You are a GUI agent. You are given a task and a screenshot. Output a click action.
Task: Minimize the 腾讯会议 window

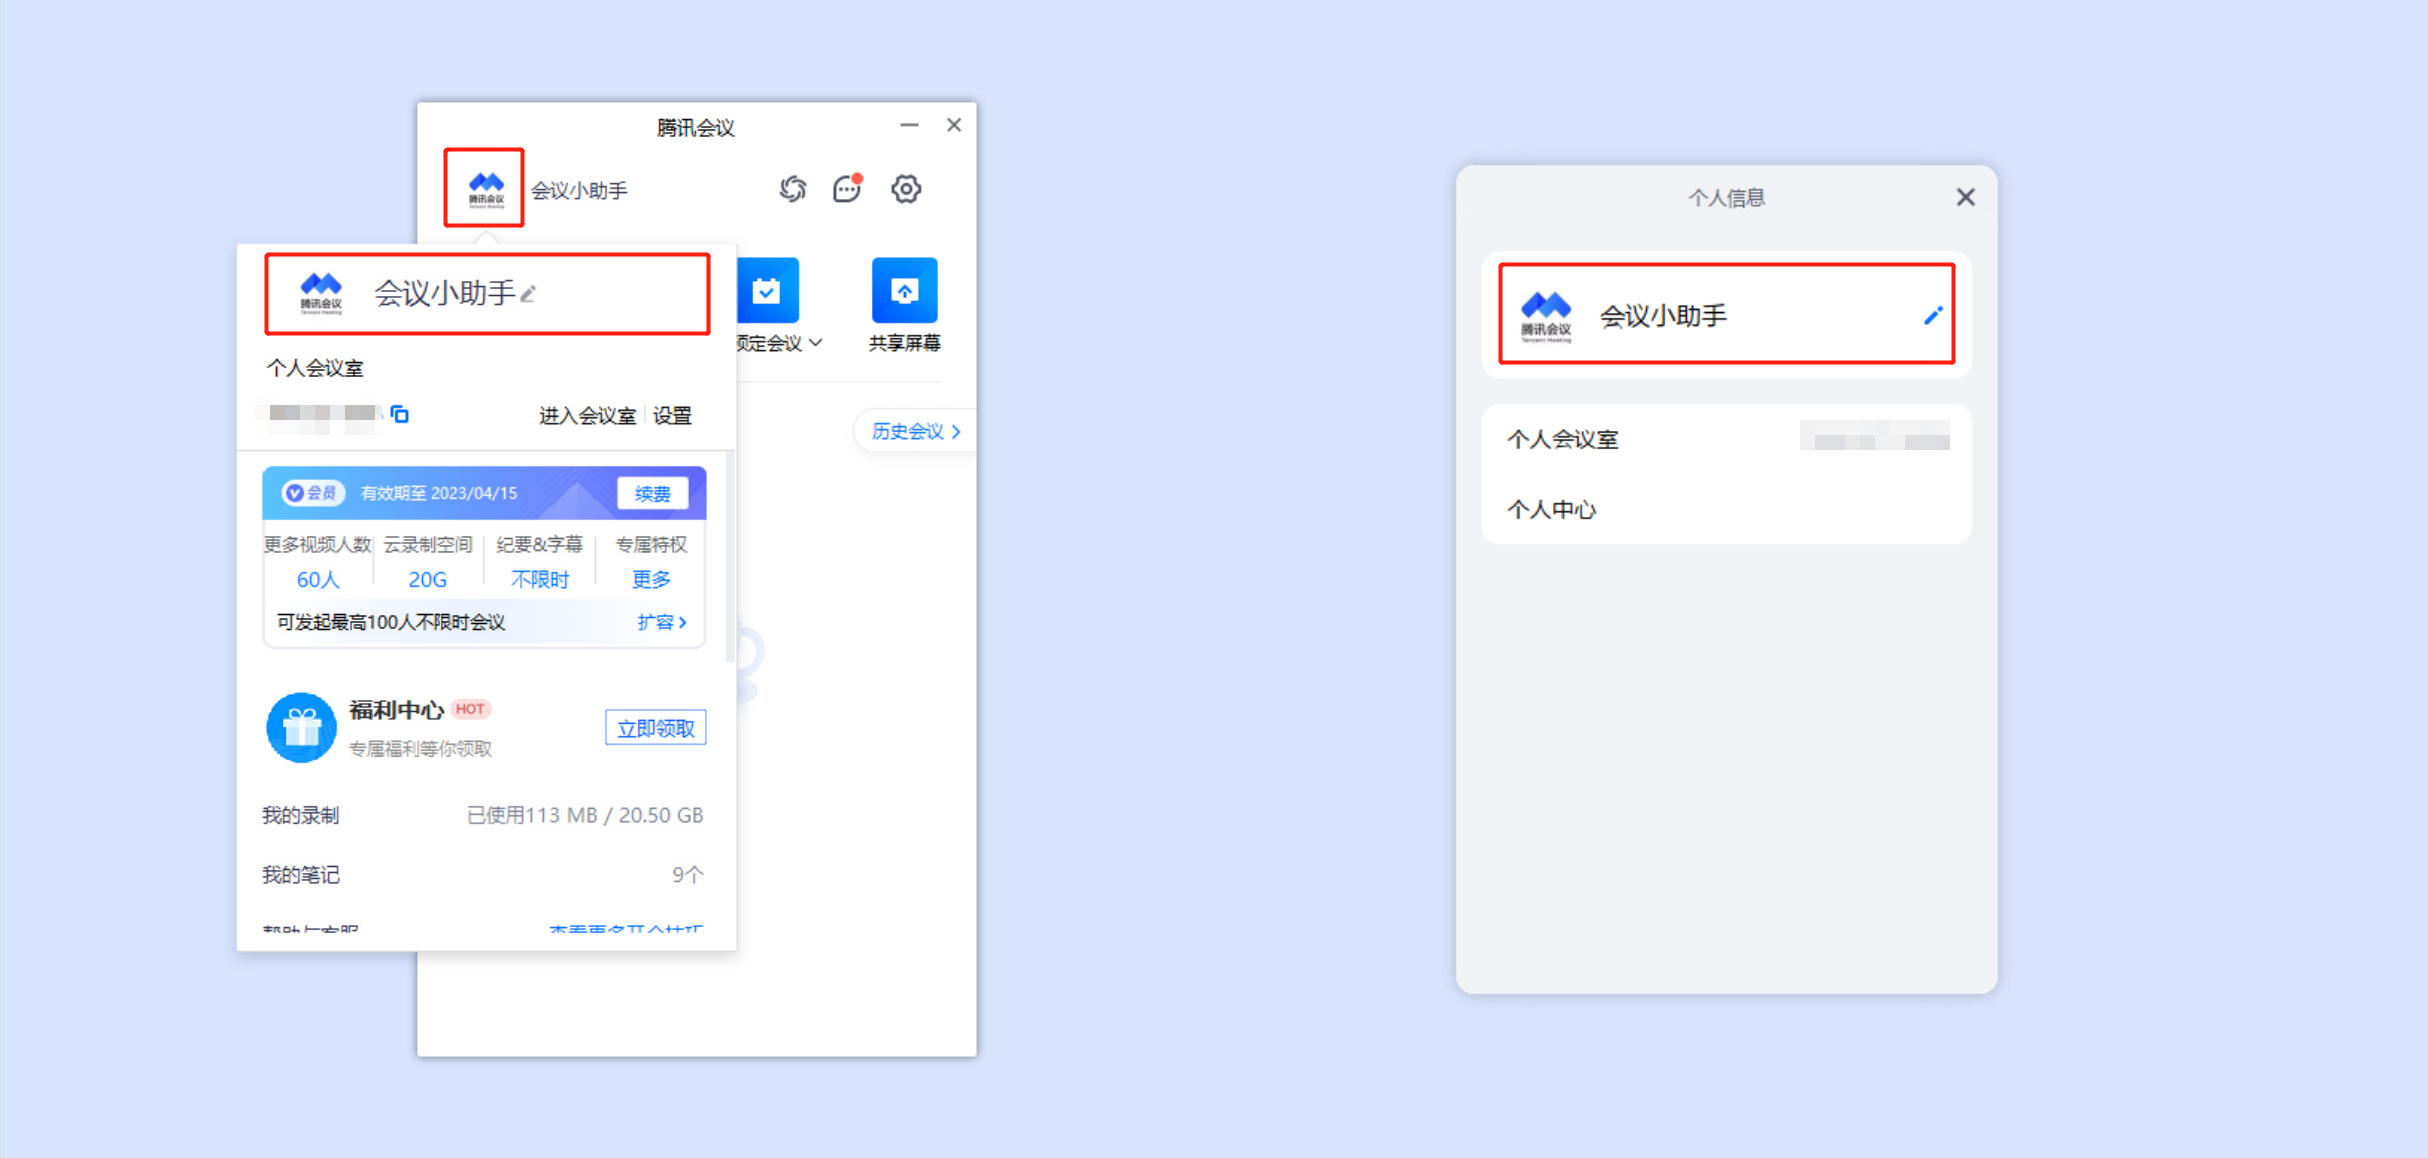click(x=908, y=125)
